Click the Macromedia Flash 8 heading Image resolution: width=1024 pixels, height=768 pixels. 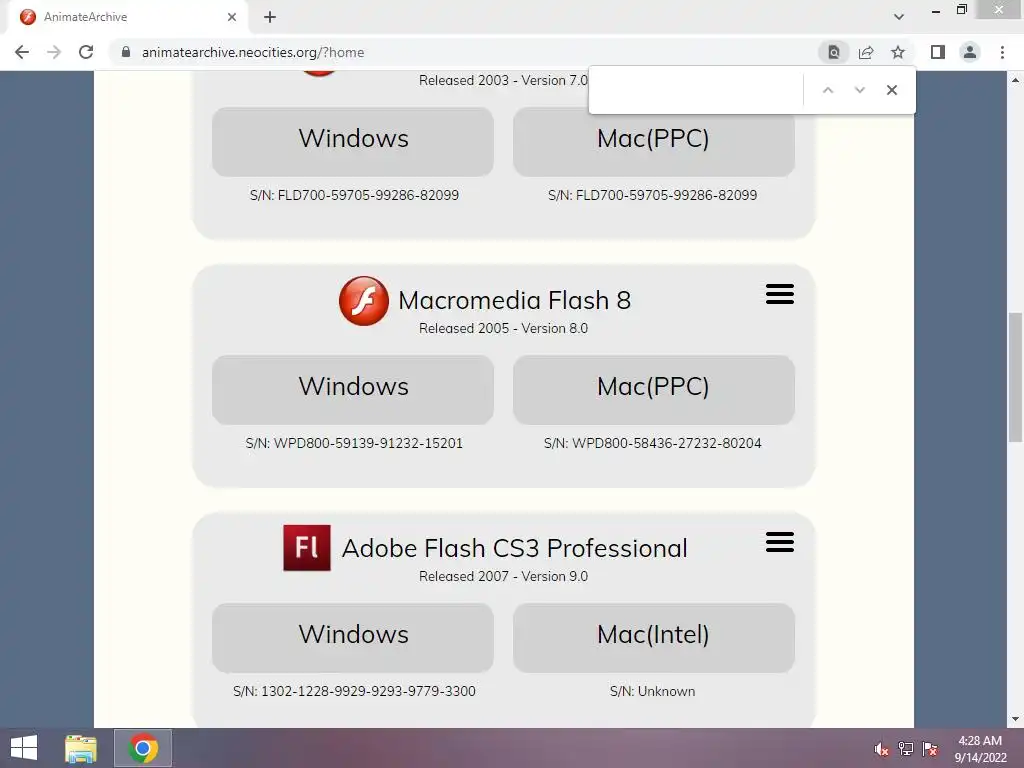(x=515, y=300)
